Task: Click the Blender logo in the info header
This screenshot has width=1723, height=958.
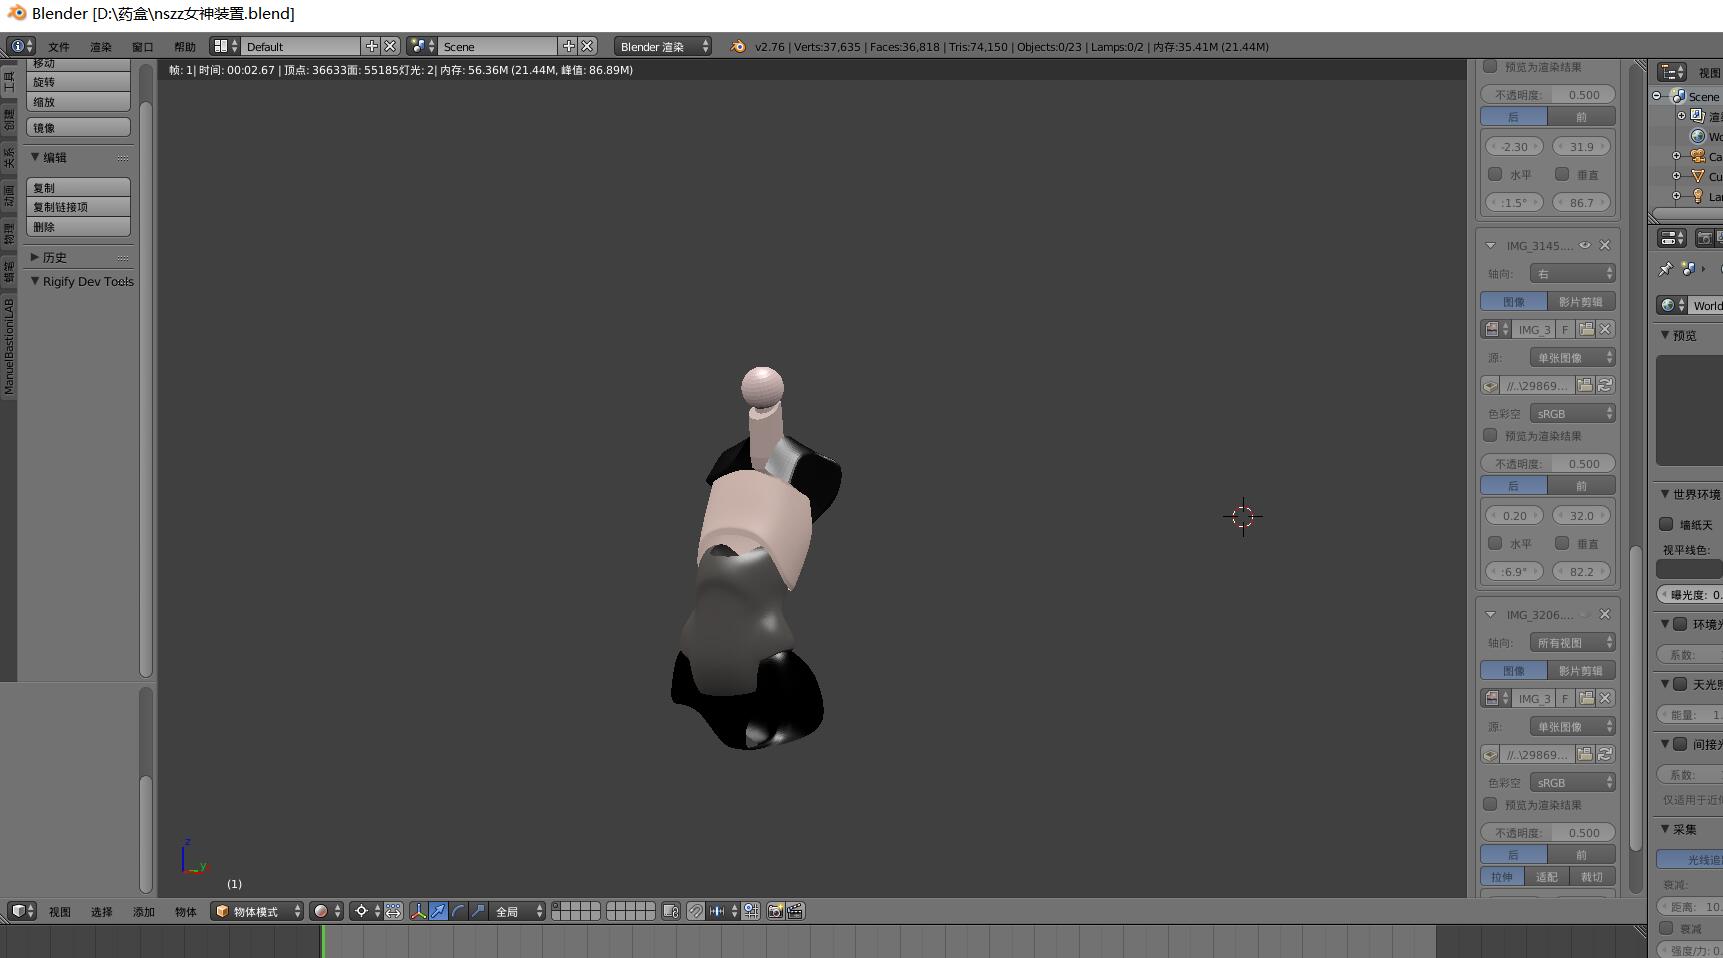Action: pos(738,46)
